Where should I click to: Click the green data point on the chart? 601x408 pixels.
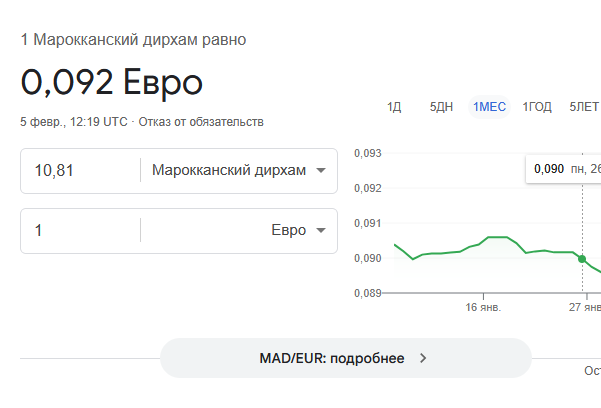(x=583, y=259)
